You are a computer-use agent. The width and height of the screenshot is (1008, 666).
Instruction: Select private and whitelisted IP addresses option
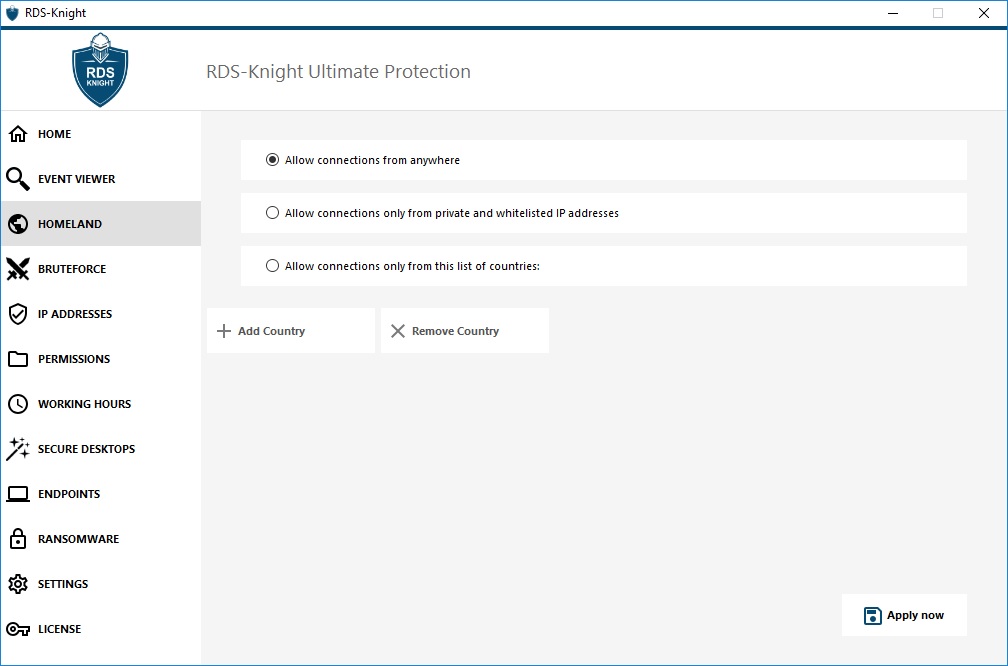(273, 212)
